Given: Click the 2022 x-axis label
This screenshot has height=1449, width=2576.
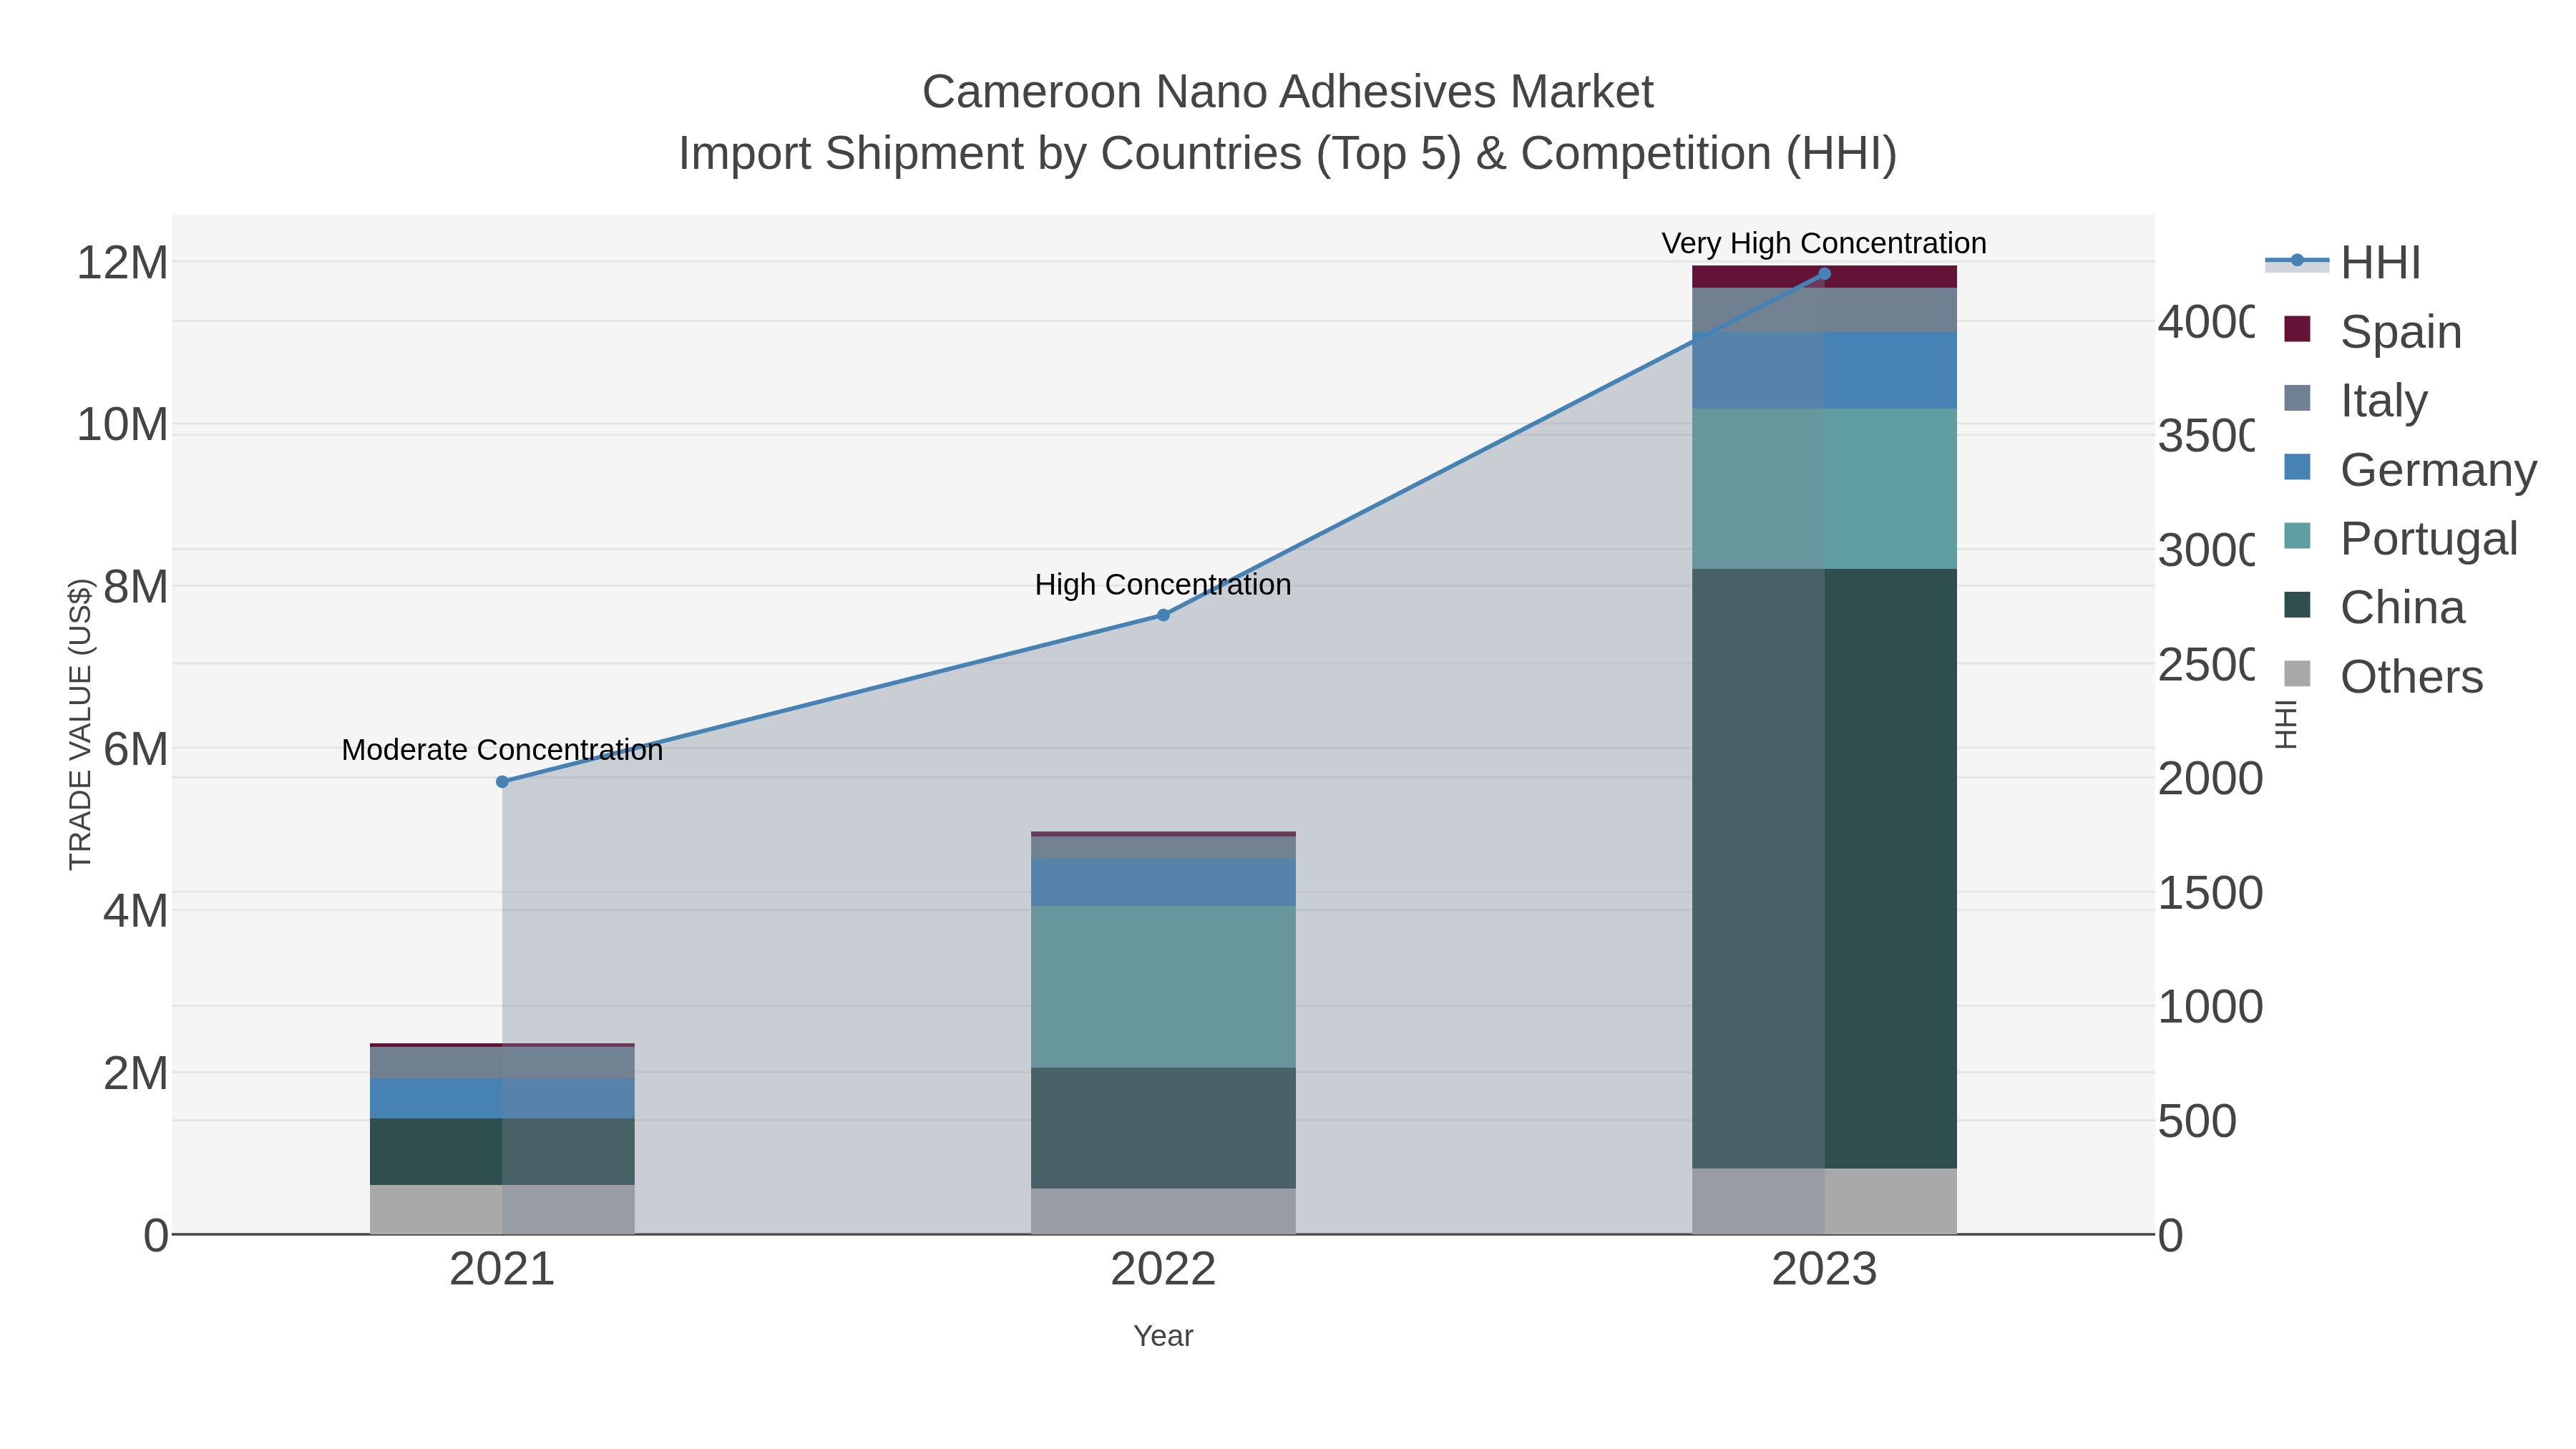Looking at the screenshot, I should click(1163, 1270).
